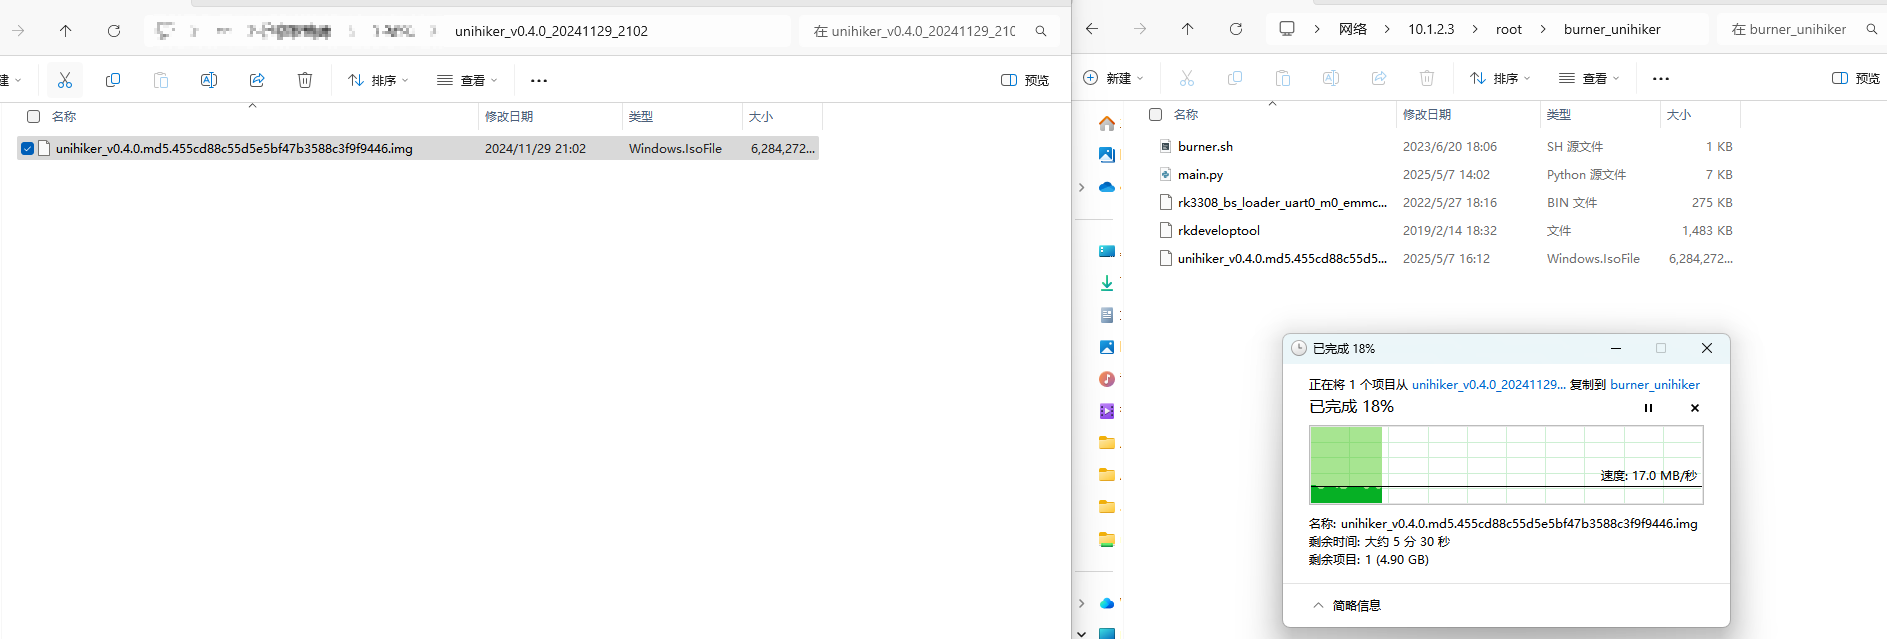Image resolution: width=1887 pixels, height=639 pixels.
Task: Click the Rename icon in left window toolbar
Action: pos(209,80)
